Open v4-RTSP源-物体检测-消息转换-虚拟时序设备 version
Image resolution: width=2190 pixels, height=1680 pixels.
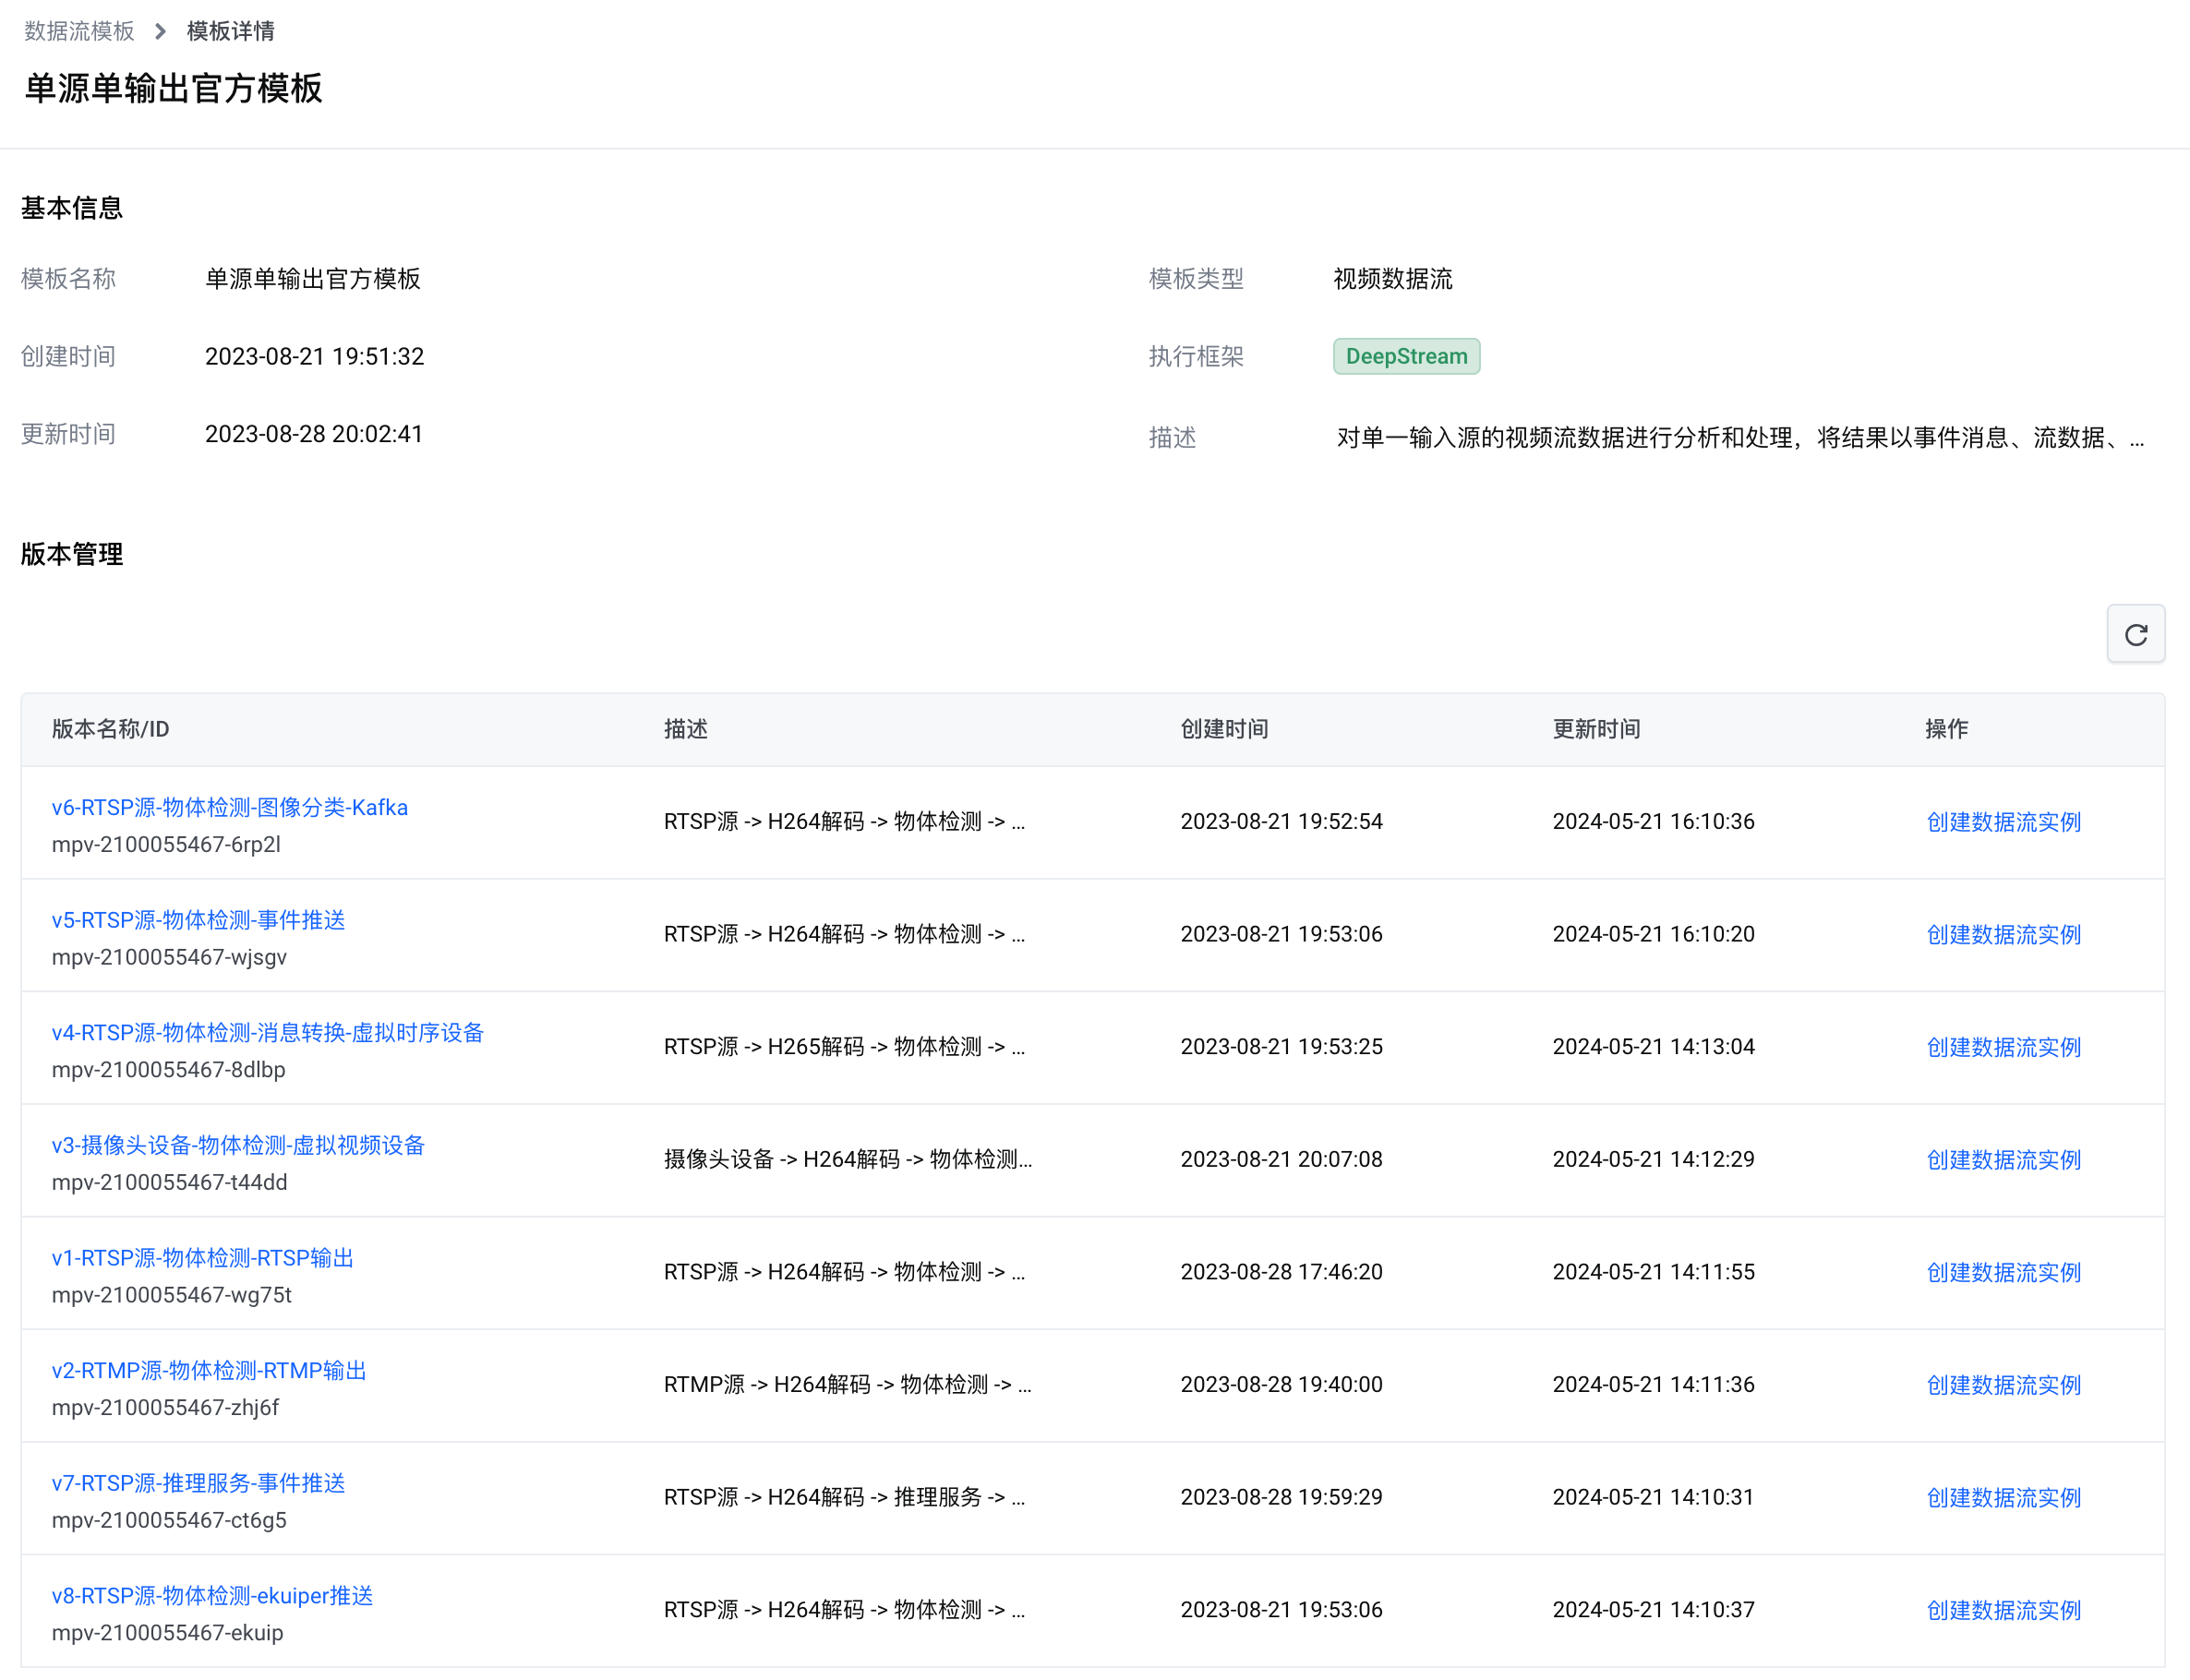click(x=268, y=1032)
